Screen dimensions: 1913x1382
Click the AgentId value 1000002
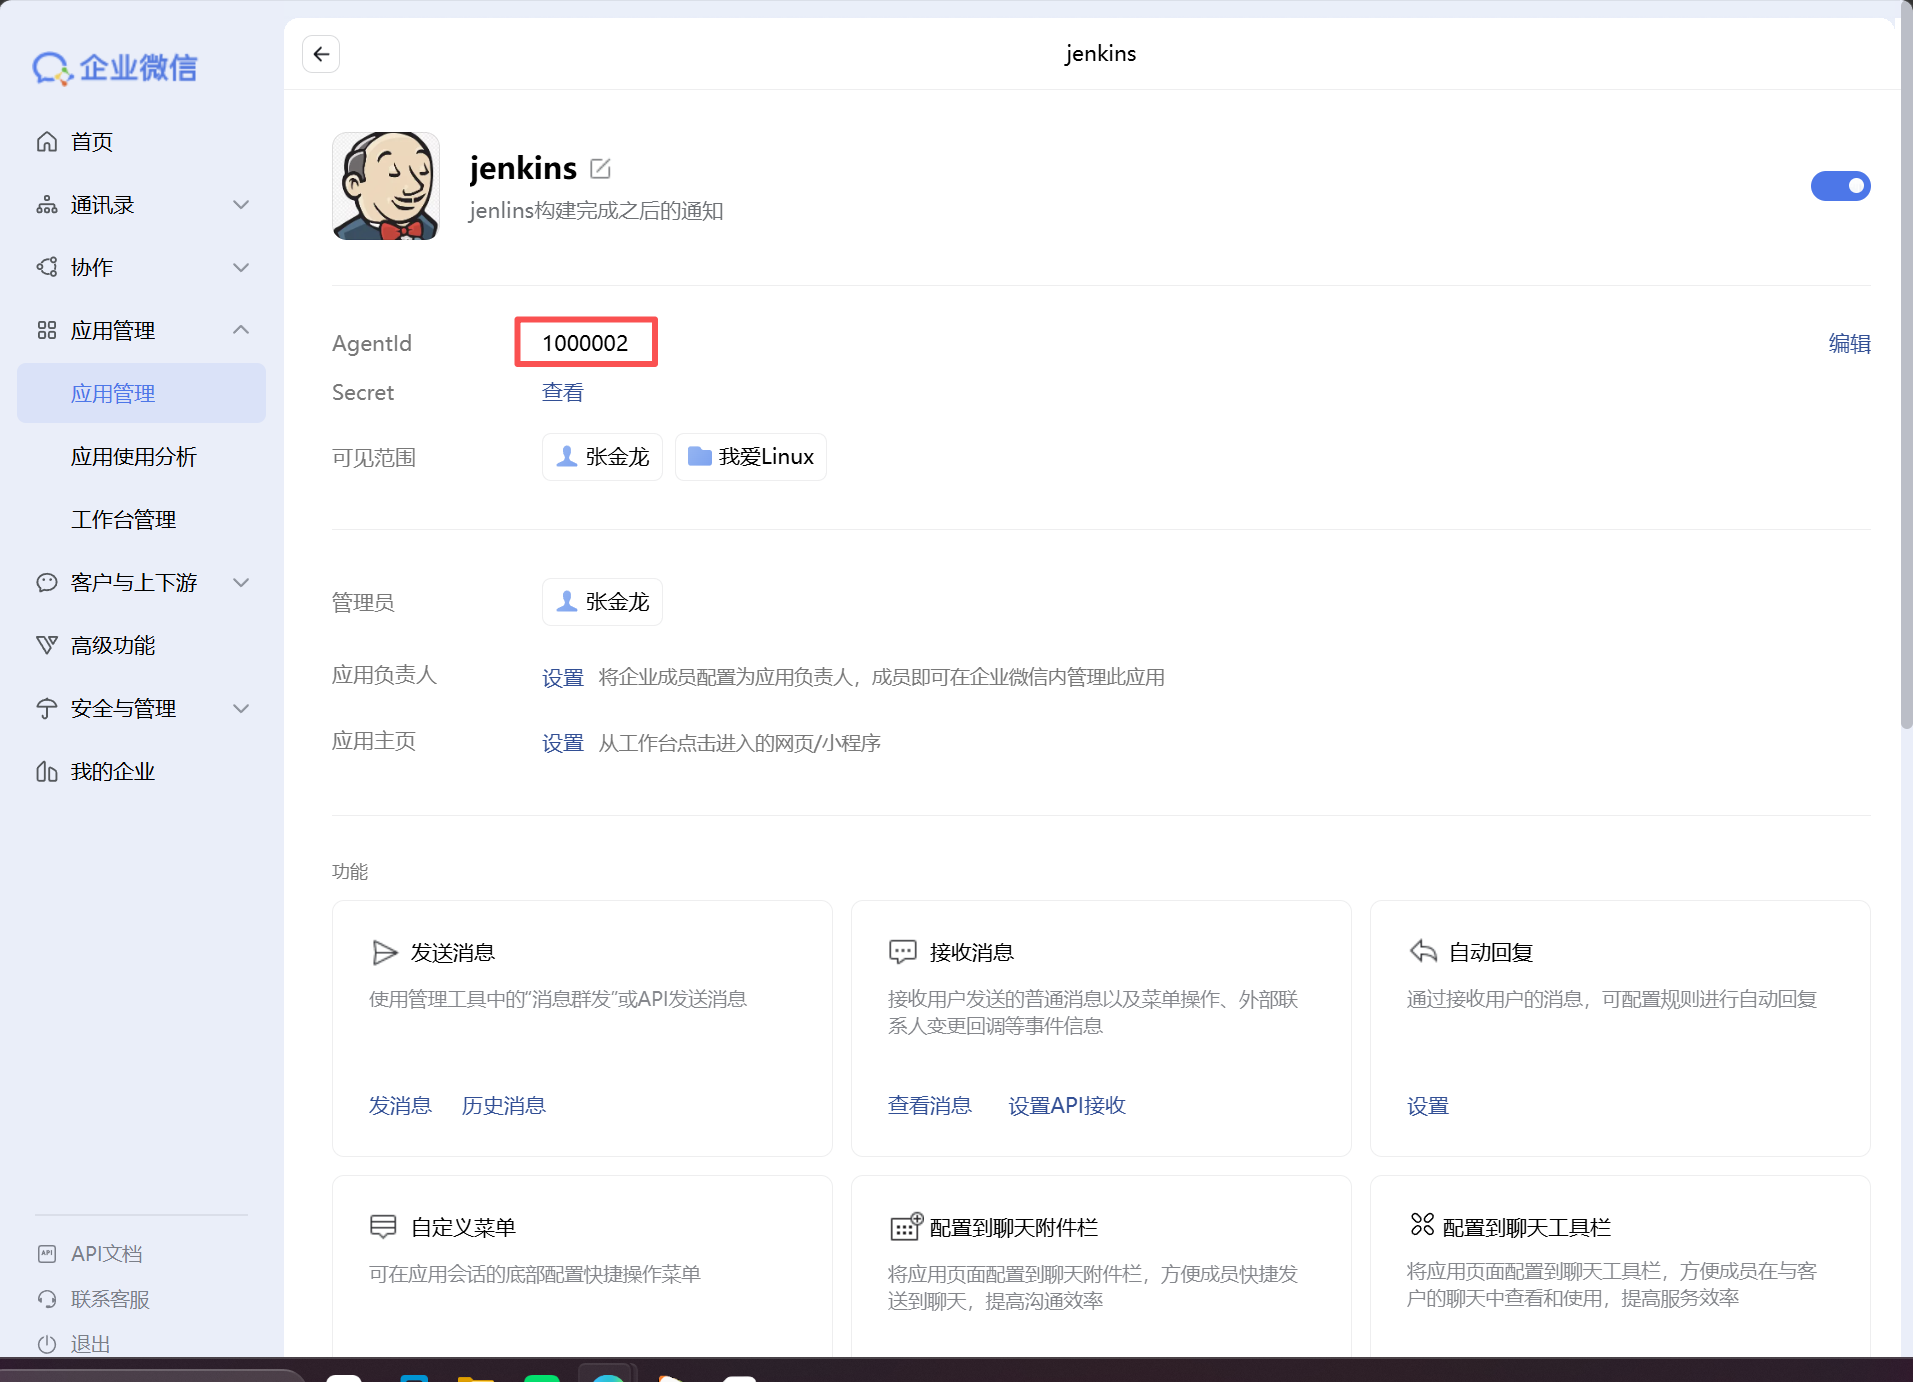[x=585, y=343]
